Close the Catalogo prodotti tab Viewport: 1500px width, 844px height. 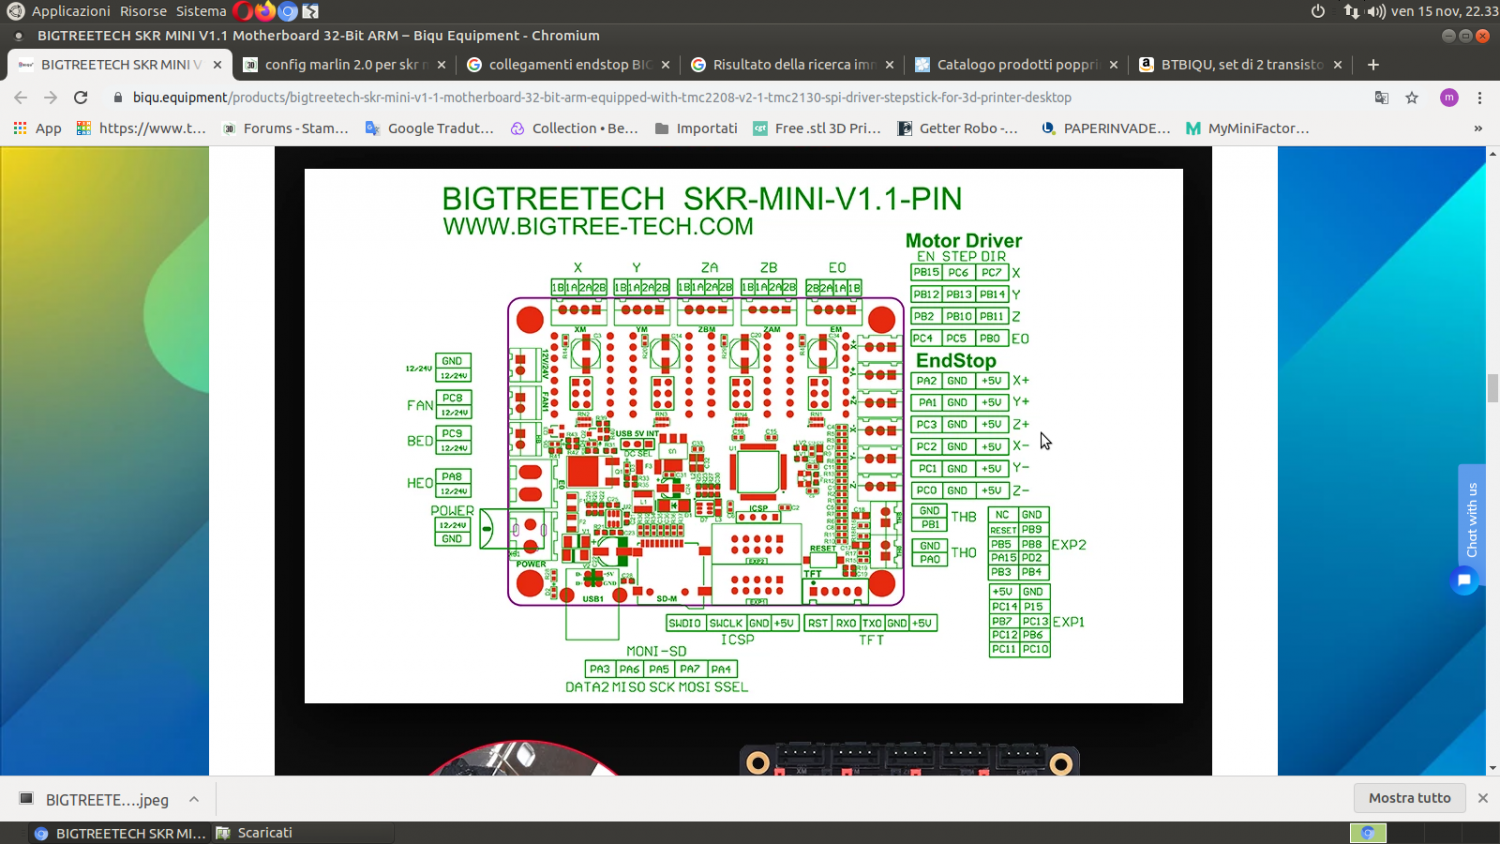(1113, 64)
